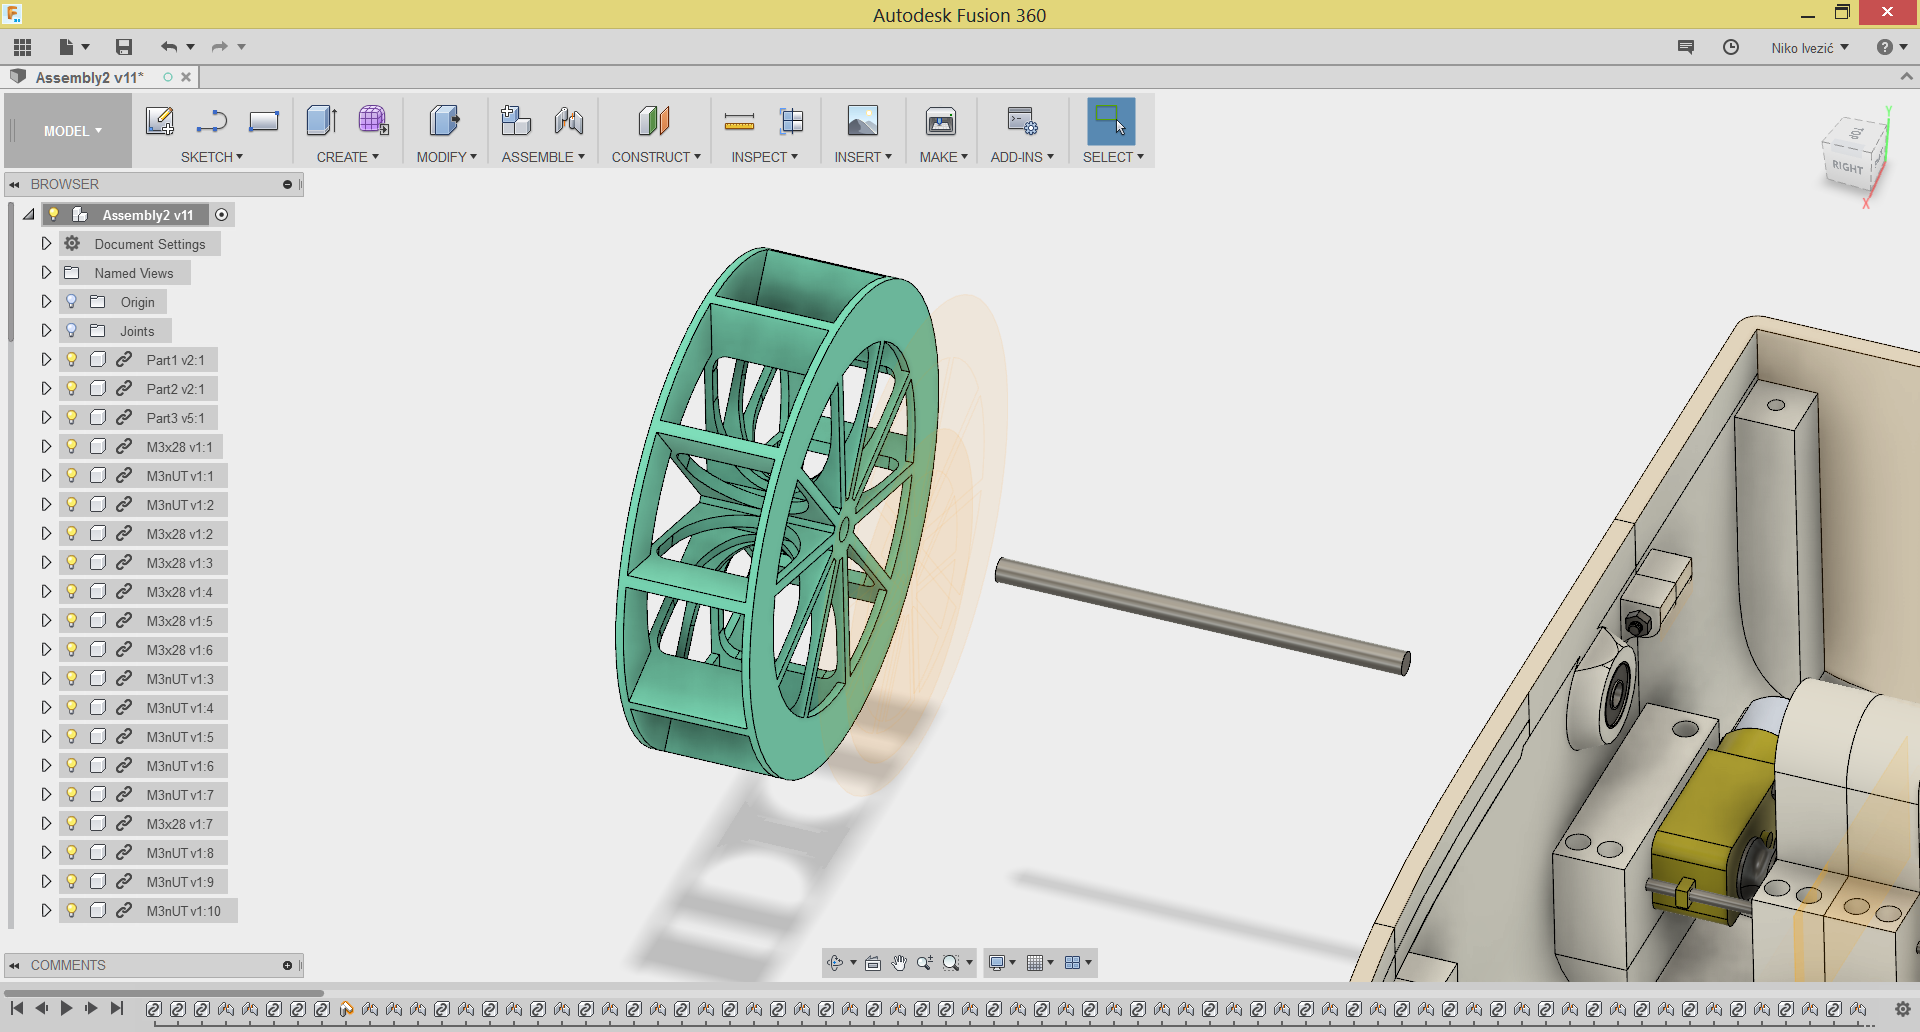Toggle the activate radio button for Assembly2 v11
Viewport: 1920px width, 1032px height.
(222, 215)
